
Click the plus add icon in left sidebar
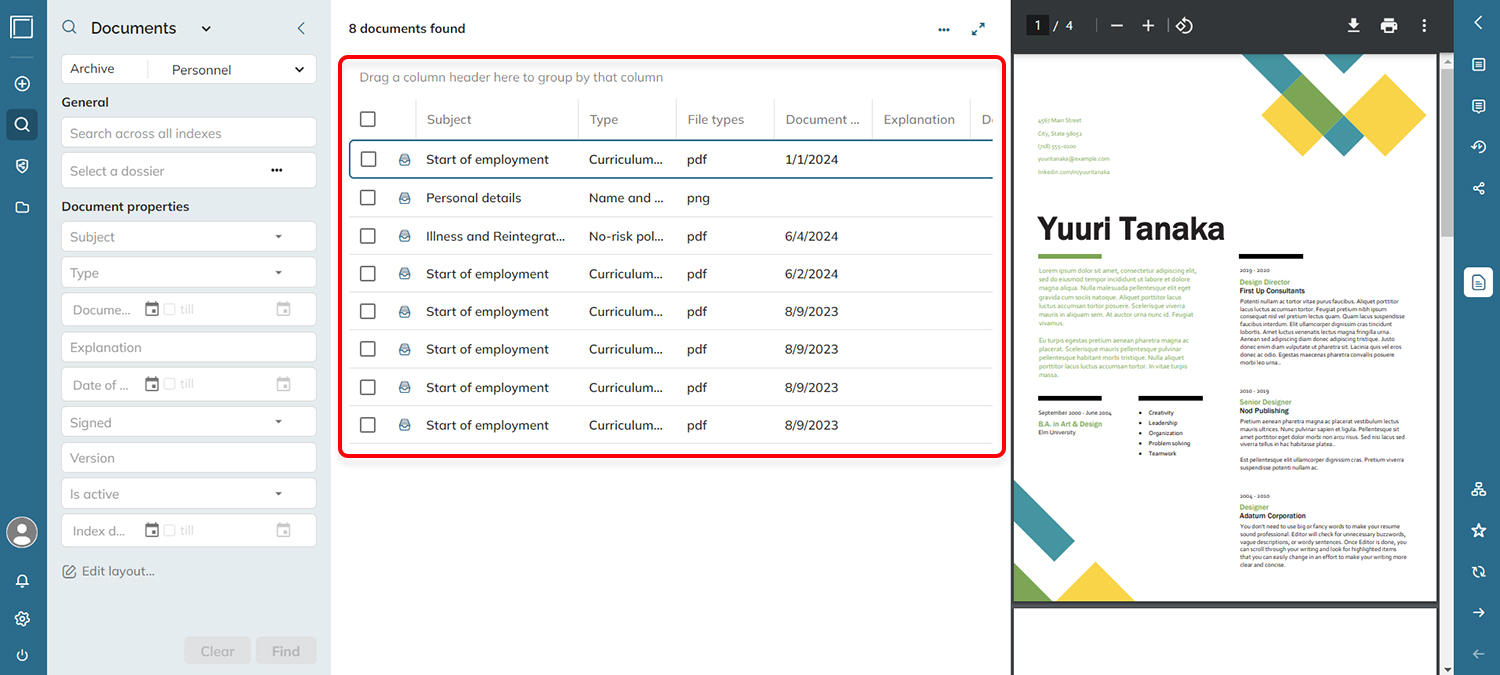coord(22,84)
